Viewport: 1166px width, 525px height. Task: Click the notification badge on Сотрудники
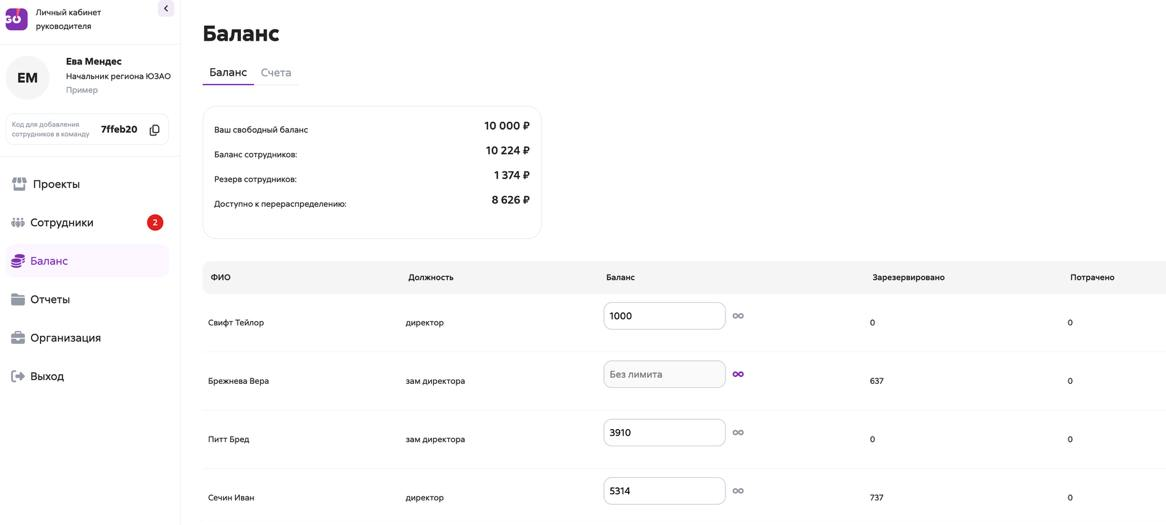[x=155, y=222]
